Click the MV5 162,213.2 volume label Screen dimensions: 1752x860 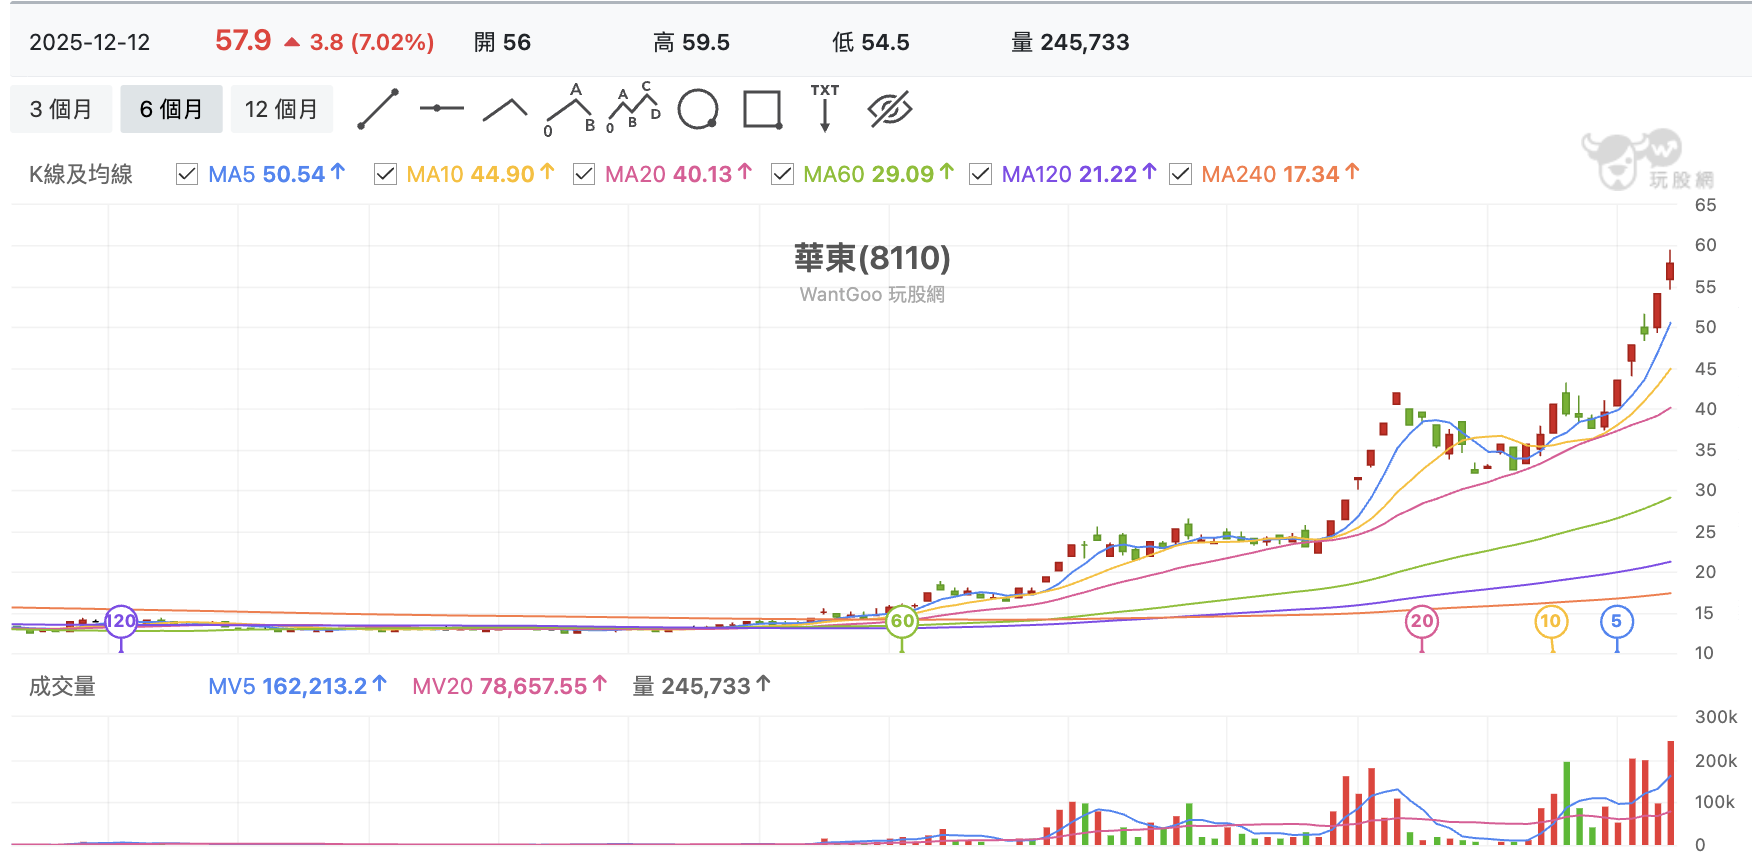coord(297,686)
